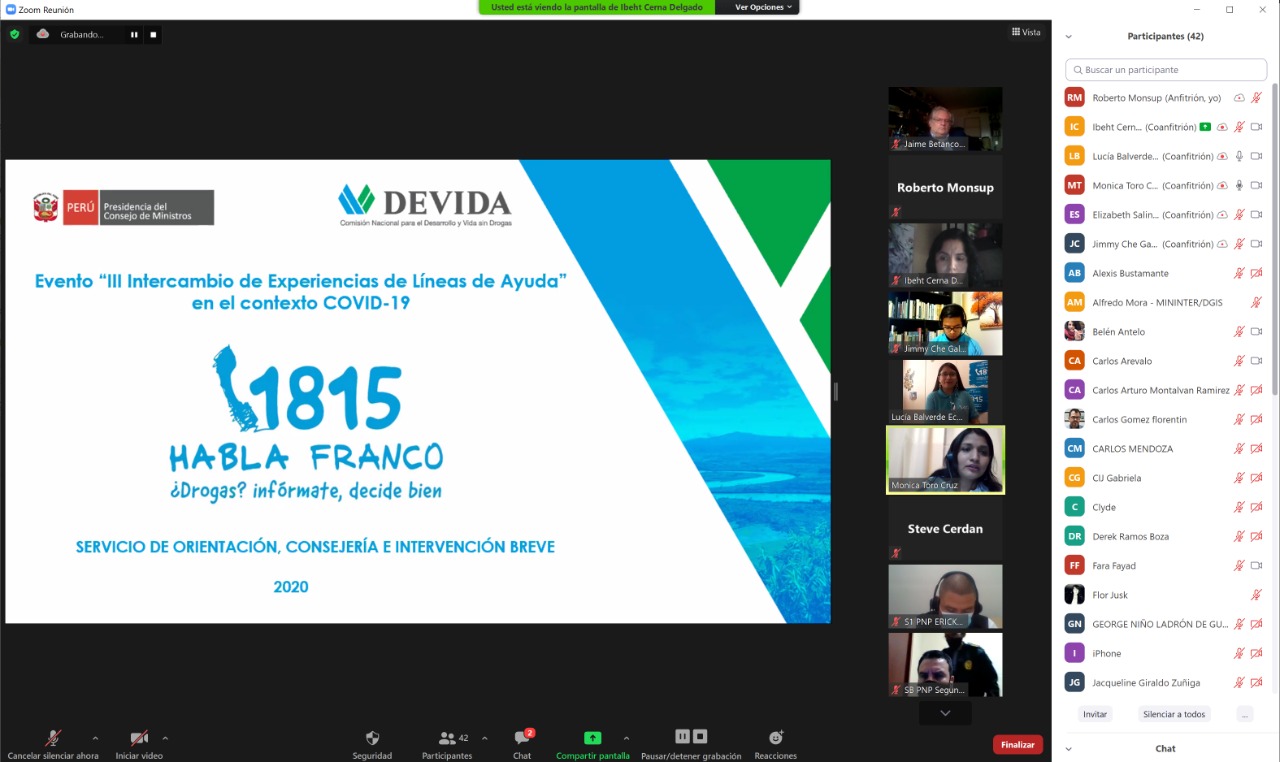Toggle Lucía Balverde's microphone icon

(1239, 156)
